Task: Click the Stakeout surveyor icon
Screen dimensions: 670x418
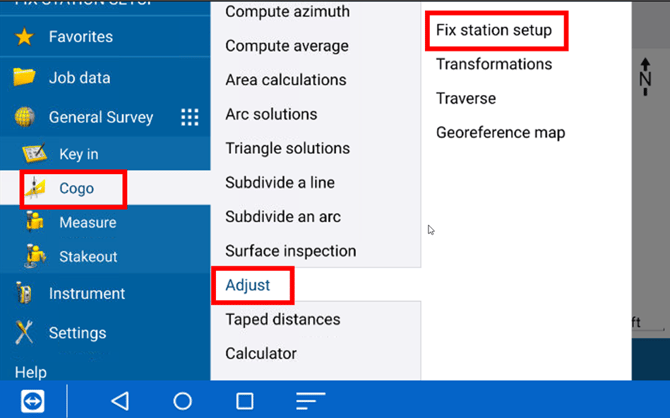Action: pyautogui.click(x=36, y=256)
